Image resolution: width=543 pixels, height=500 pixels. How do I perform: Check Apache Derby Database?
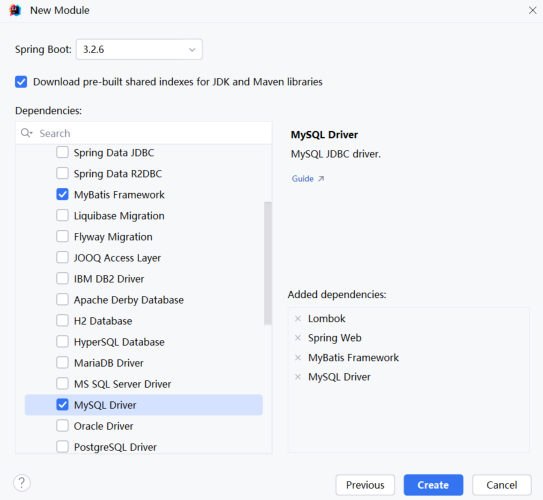(x=62, y=300)
